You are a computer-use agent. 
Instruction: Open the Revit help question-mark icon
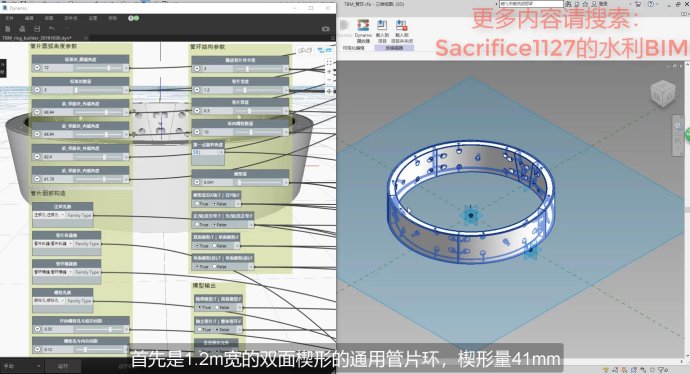point(651,4)
